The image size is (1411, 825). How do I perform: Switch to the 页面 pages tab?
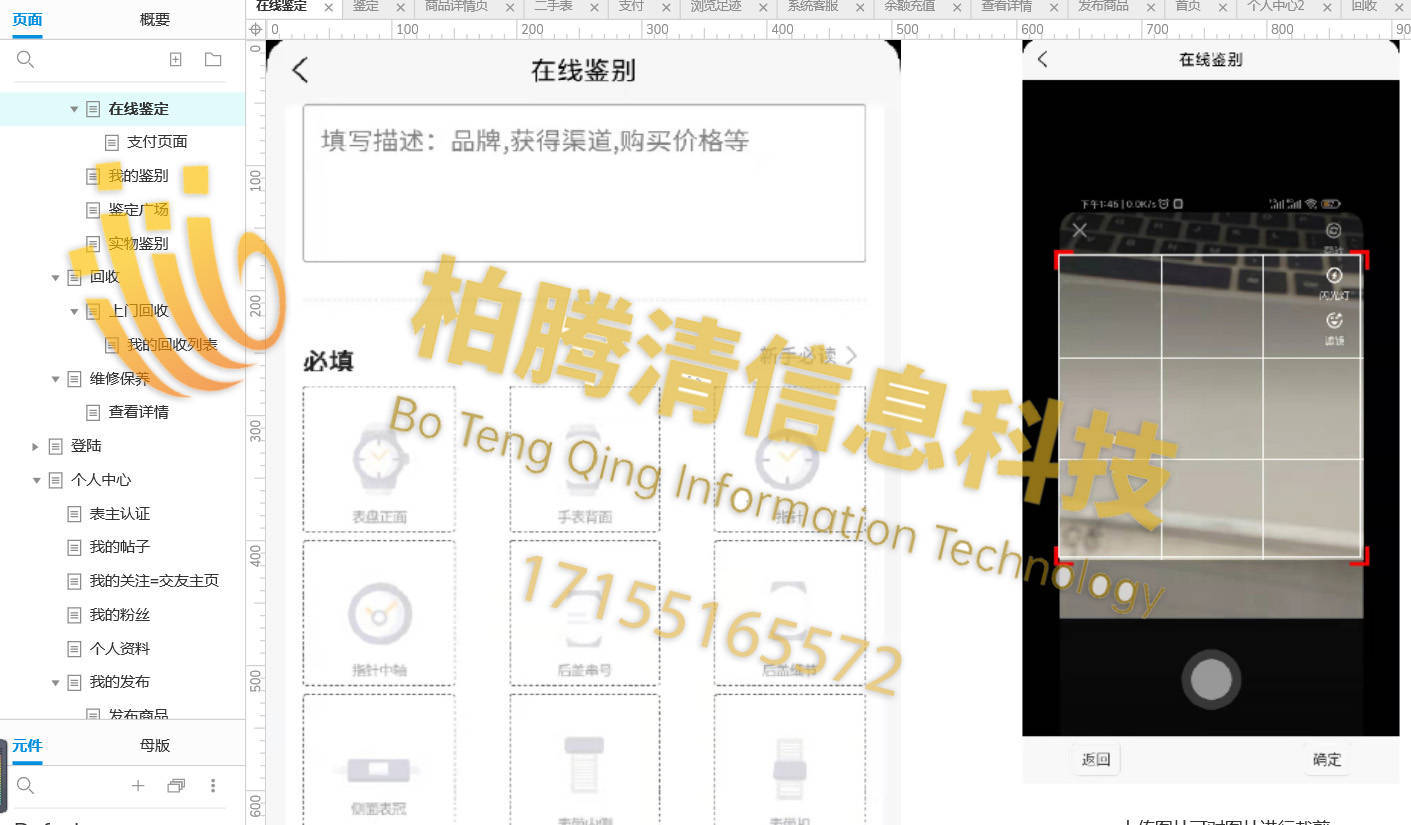[27, 19]
